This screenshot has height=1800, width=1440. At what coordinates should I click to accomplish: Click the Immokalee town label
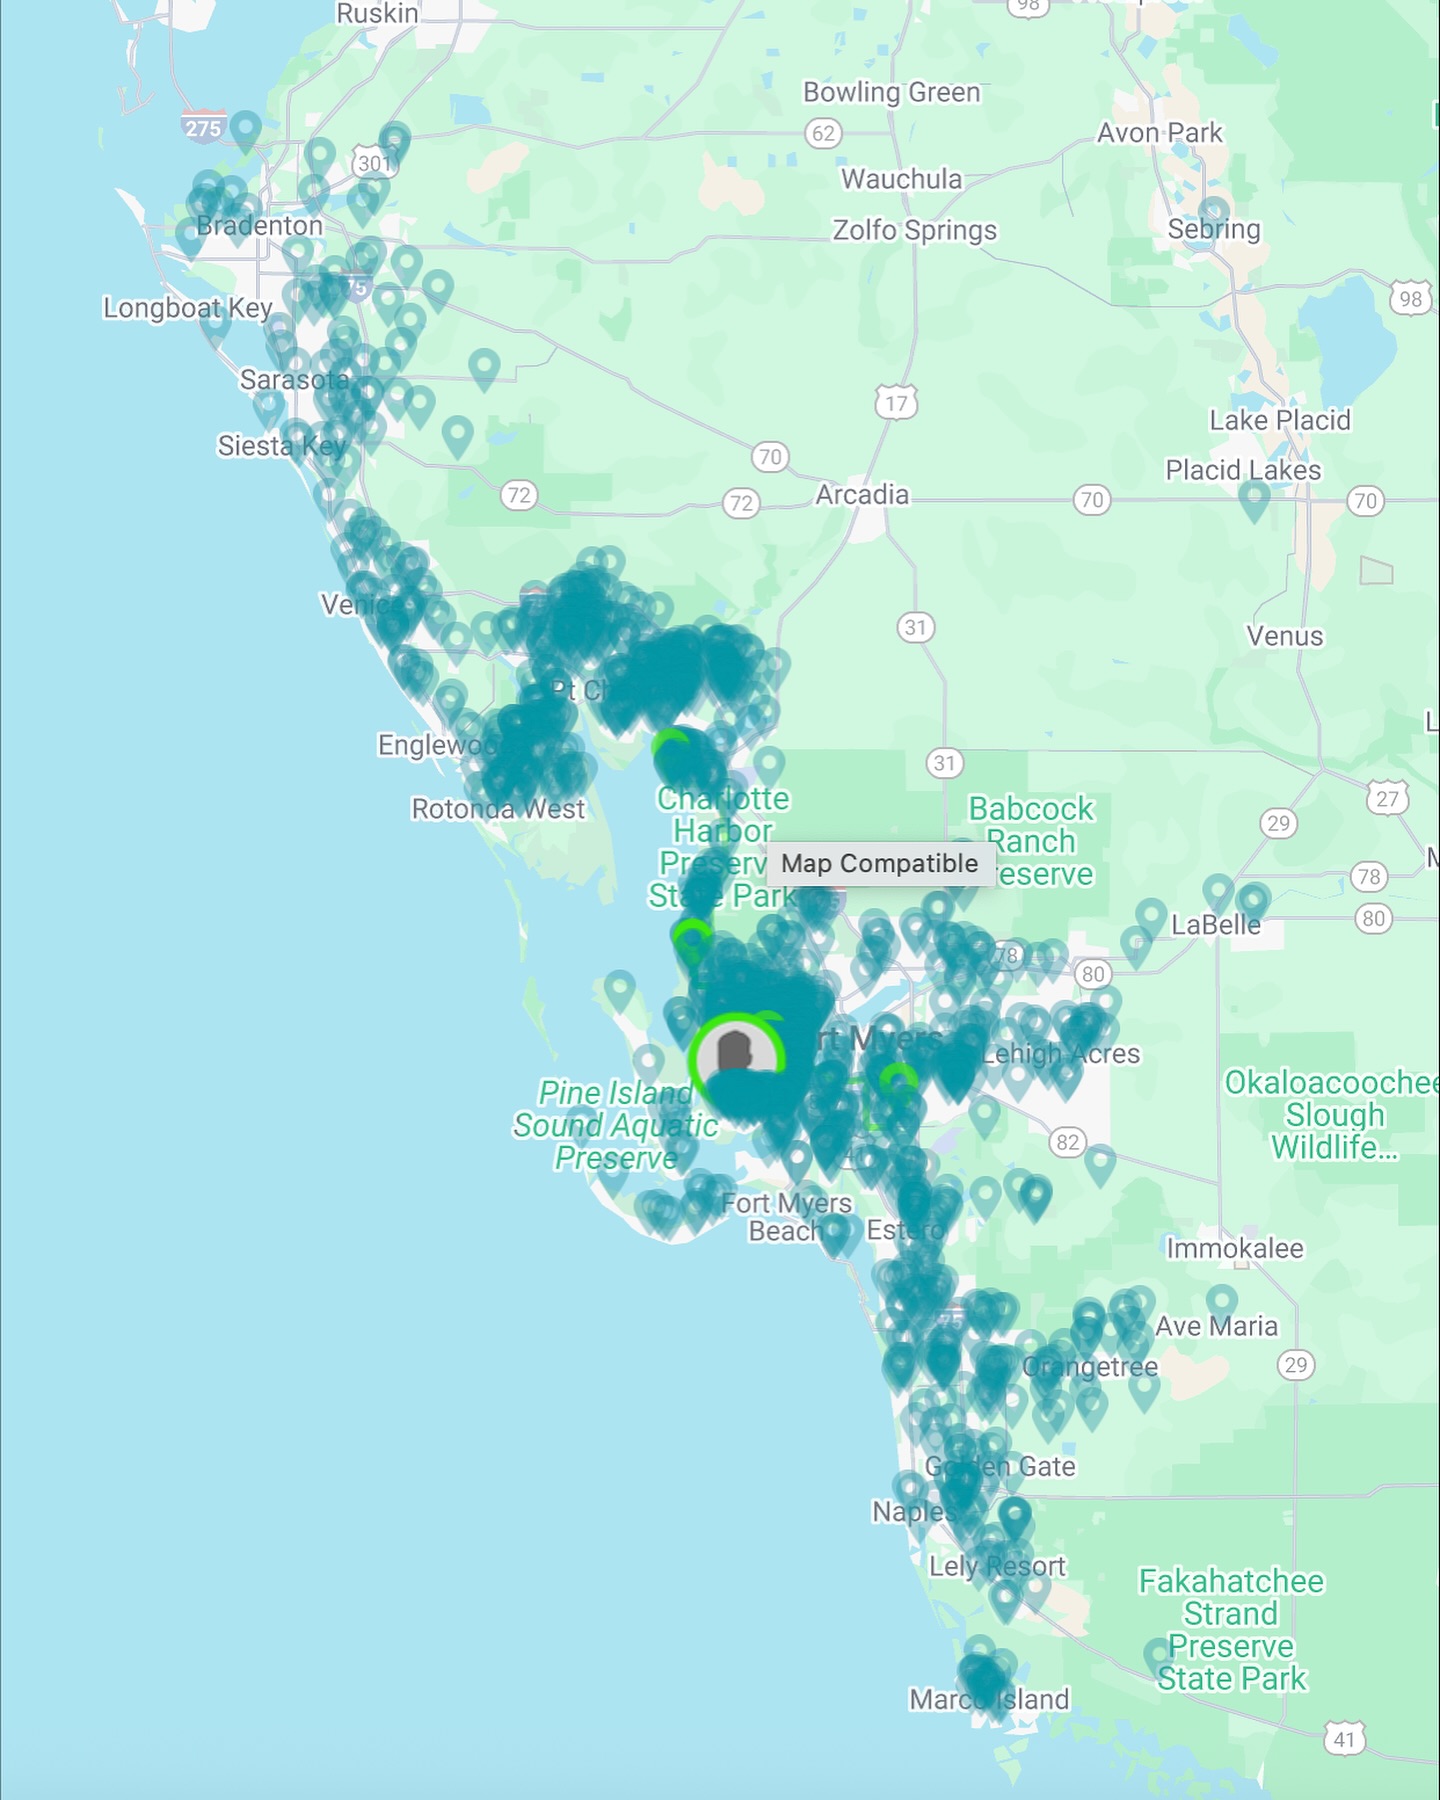point(1235,1248)
